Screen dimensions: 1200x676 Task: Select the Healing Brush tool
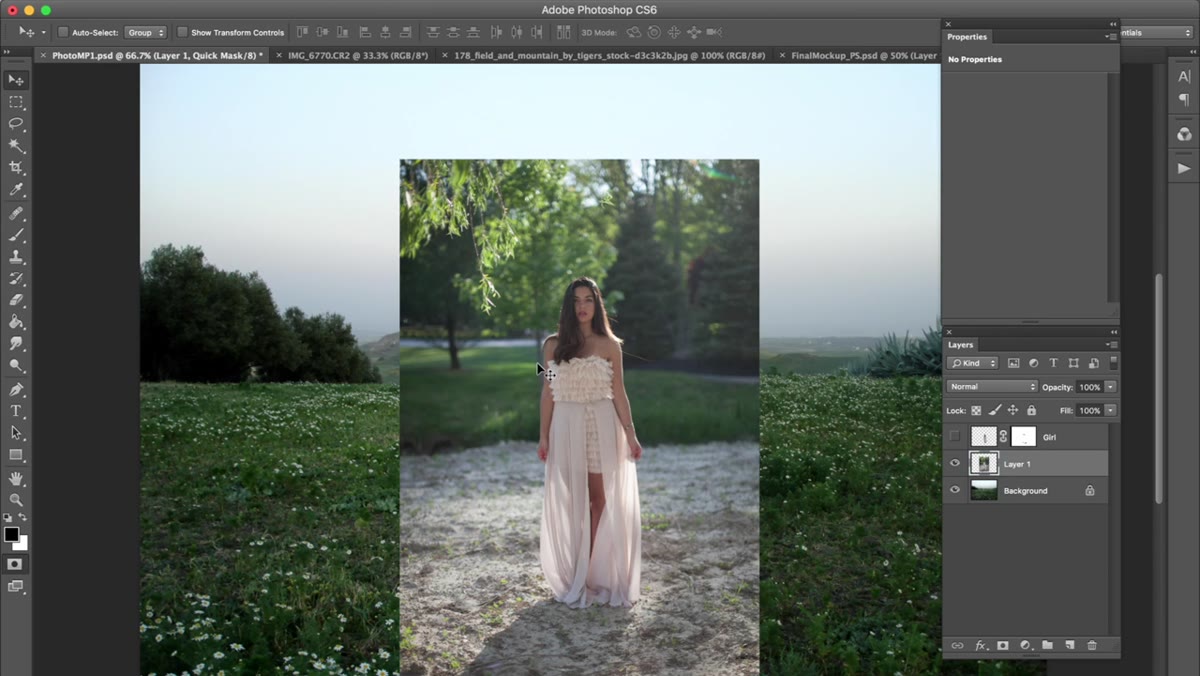coord(16,214)
